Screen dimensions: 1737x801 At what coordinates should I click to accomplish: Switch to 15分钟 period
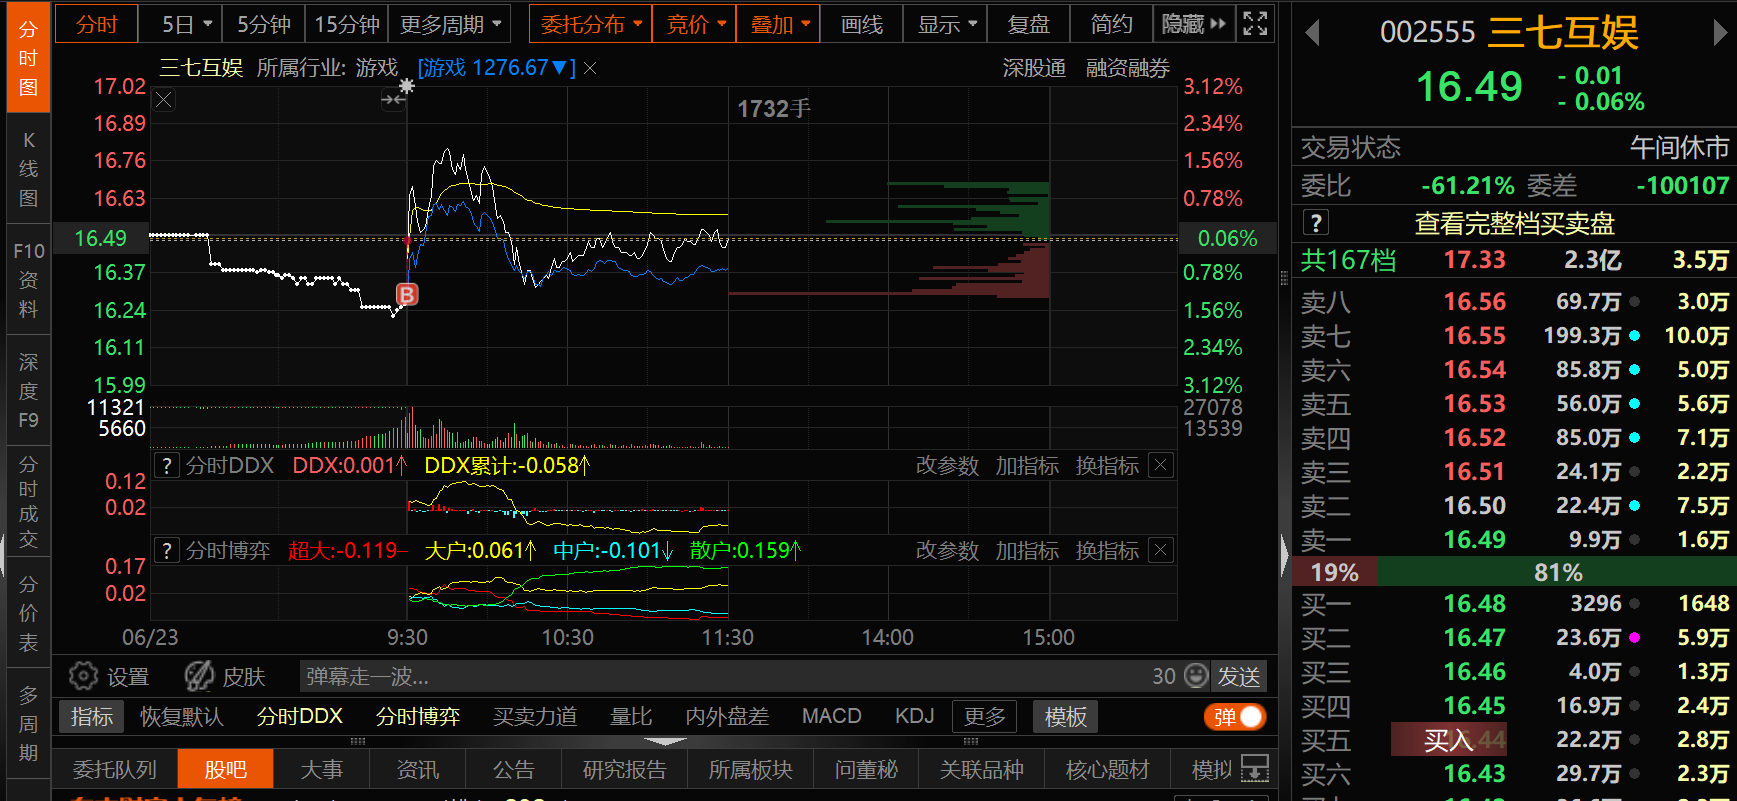tap(347, 24)
